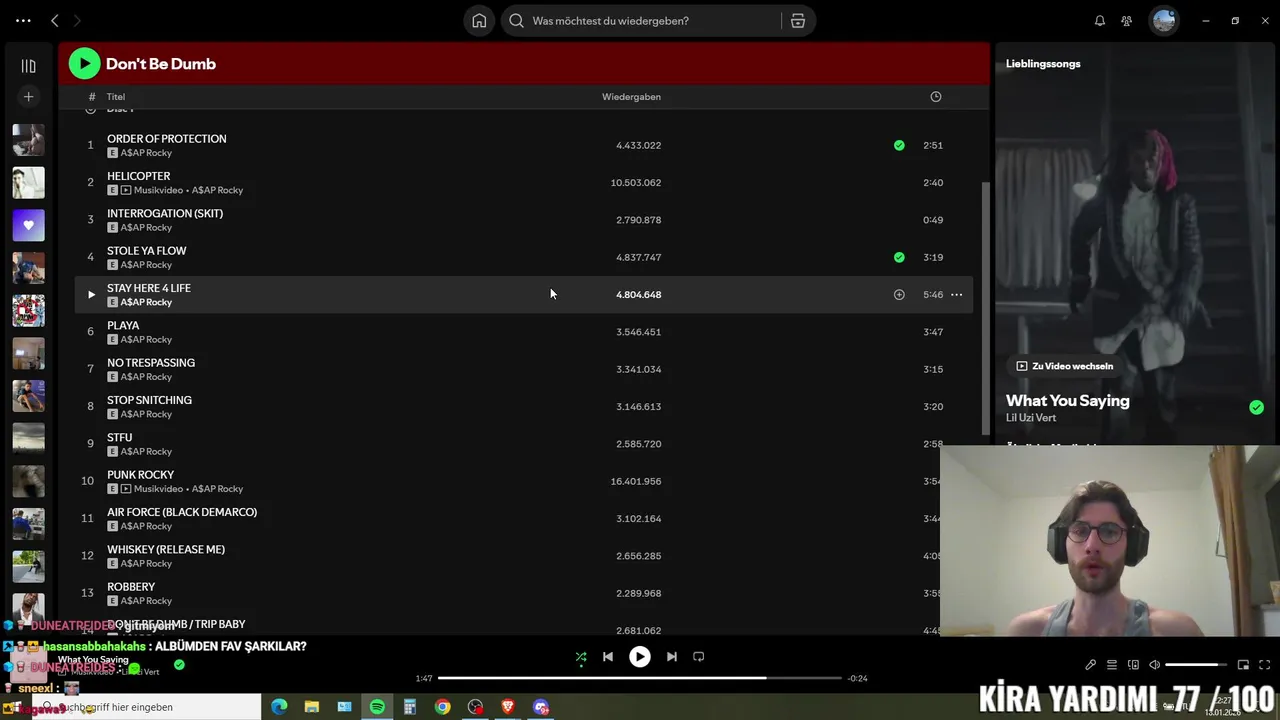Click play count 16.401.956
Image resolution: width=1280 pixels, height=720 pixels.
point(636,481)
